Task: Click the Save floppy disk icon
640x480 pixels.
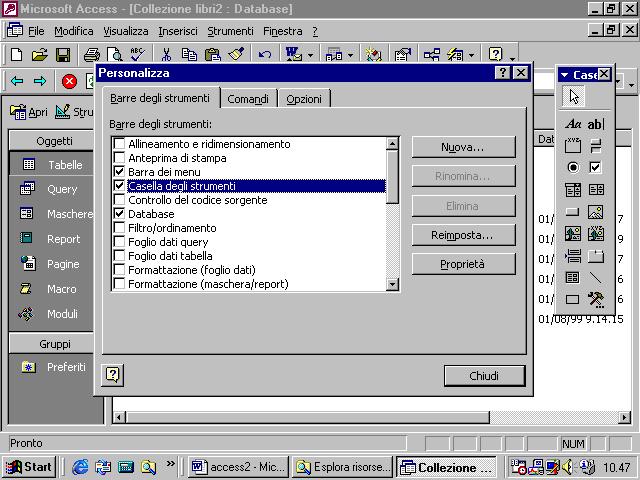Action: [63, 55]
